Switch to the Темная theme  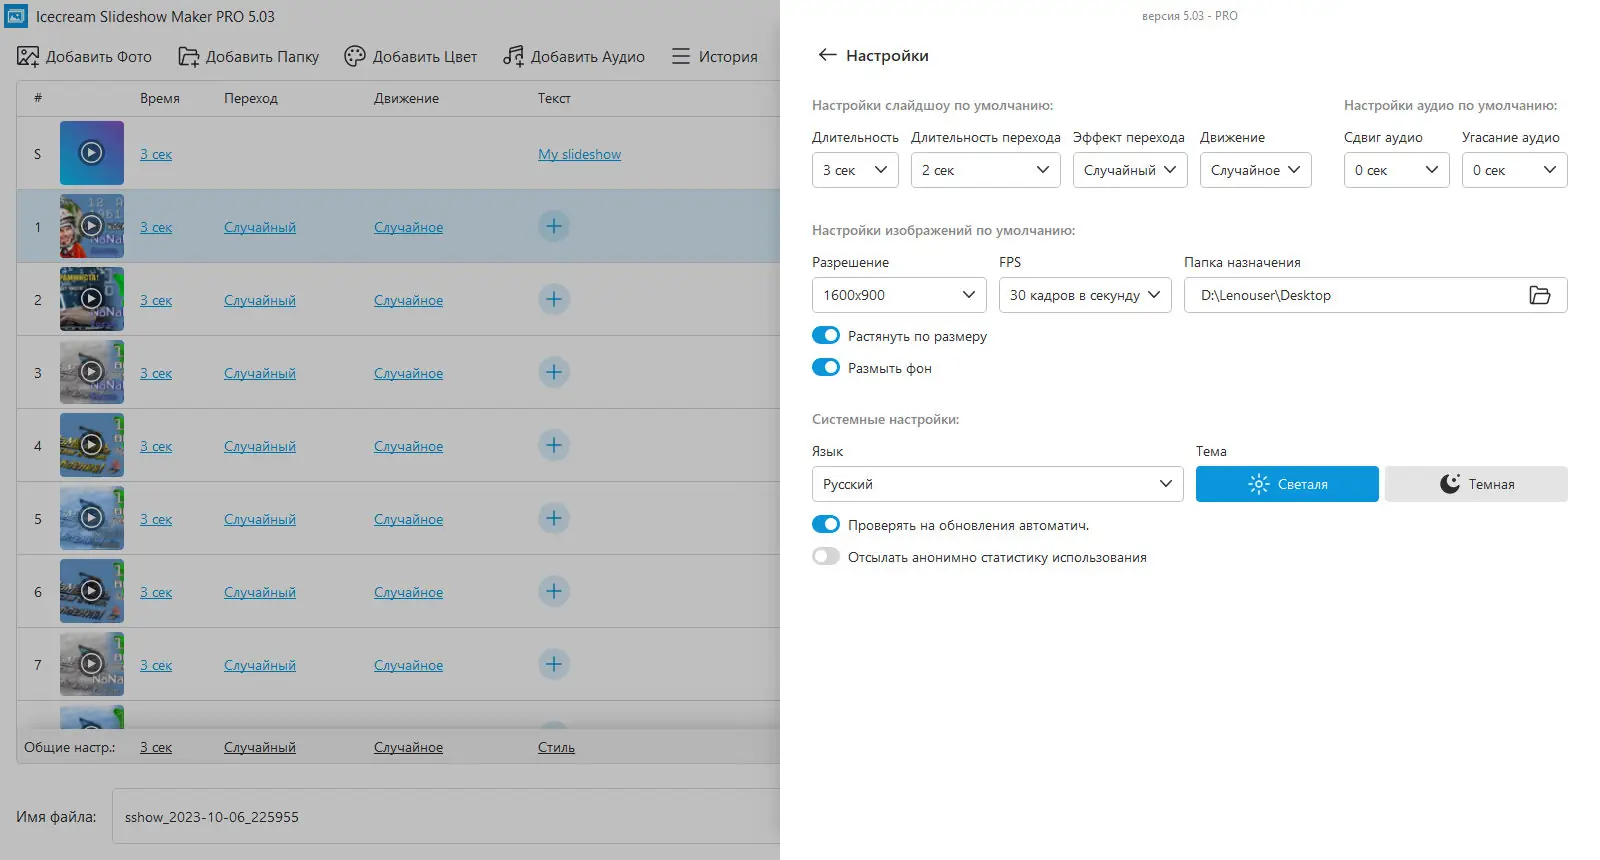pyautogui.click(x=1476, y=484)
